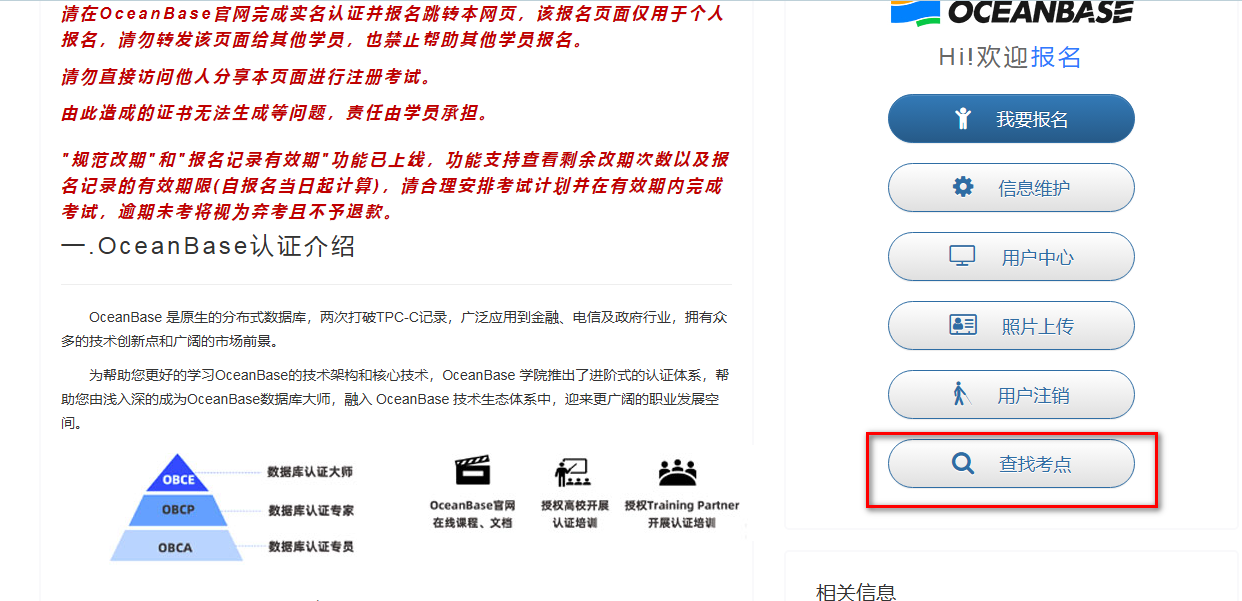Click the 数据库认证大师 label
The image size is (1242, 601).
310,472
